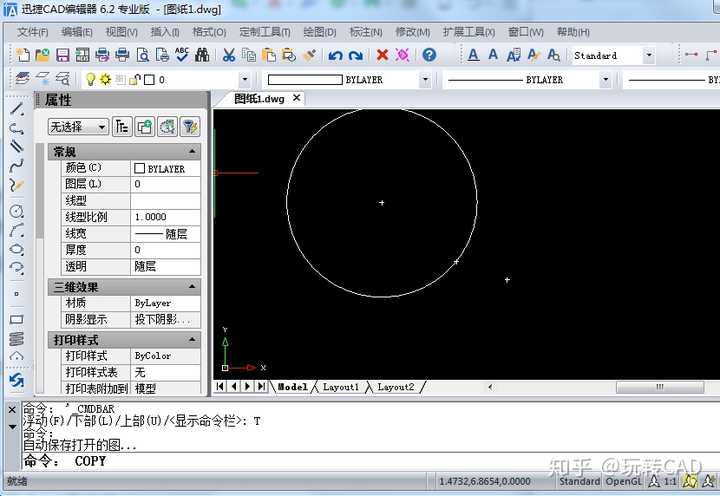Image resolution: width=720 pixels, height=496 pixels.
Task: Open the layer dropdown showing 0
Action: point(244,79)
